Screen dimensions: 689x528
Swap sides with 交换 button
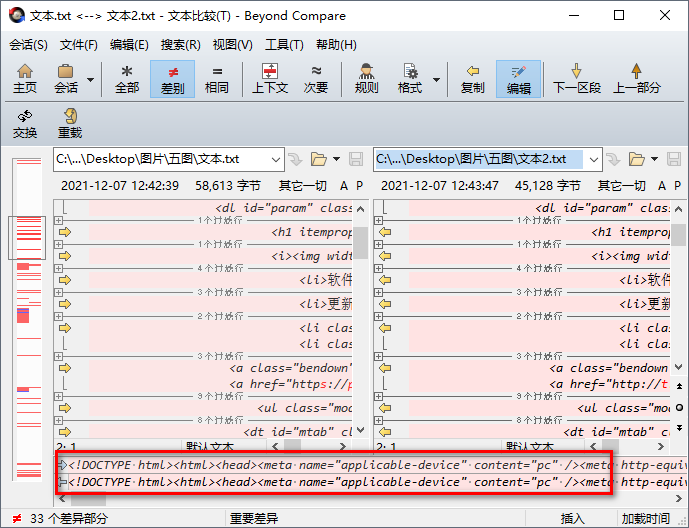click(x=25, y=124)
